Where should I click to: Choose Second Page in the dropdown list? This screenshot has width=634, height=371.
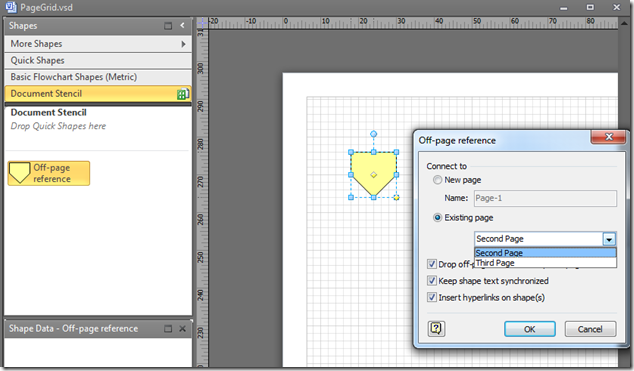pyautogui.click(x=545, y=253)
